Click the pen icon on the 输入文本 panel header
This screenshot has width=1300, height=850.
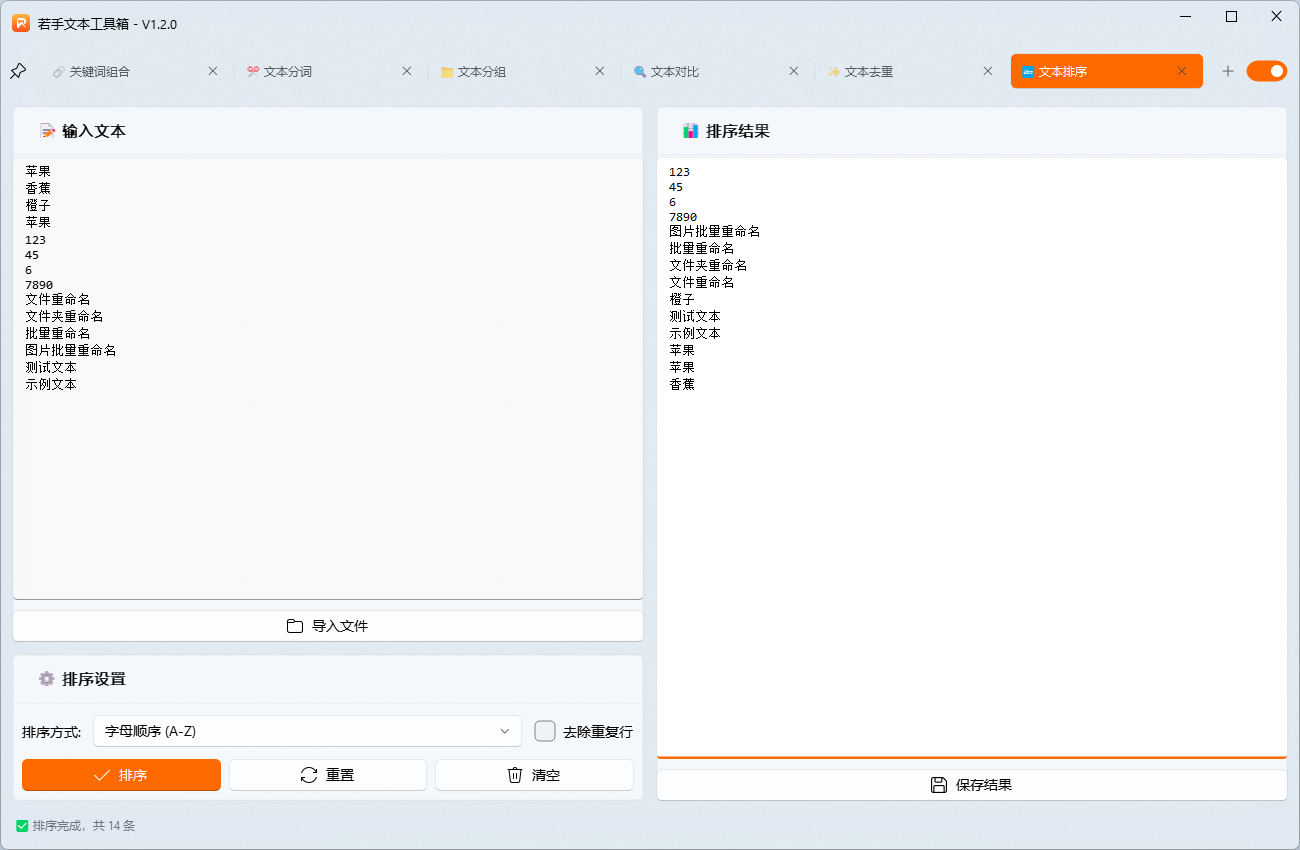click(x=48, y=130)
